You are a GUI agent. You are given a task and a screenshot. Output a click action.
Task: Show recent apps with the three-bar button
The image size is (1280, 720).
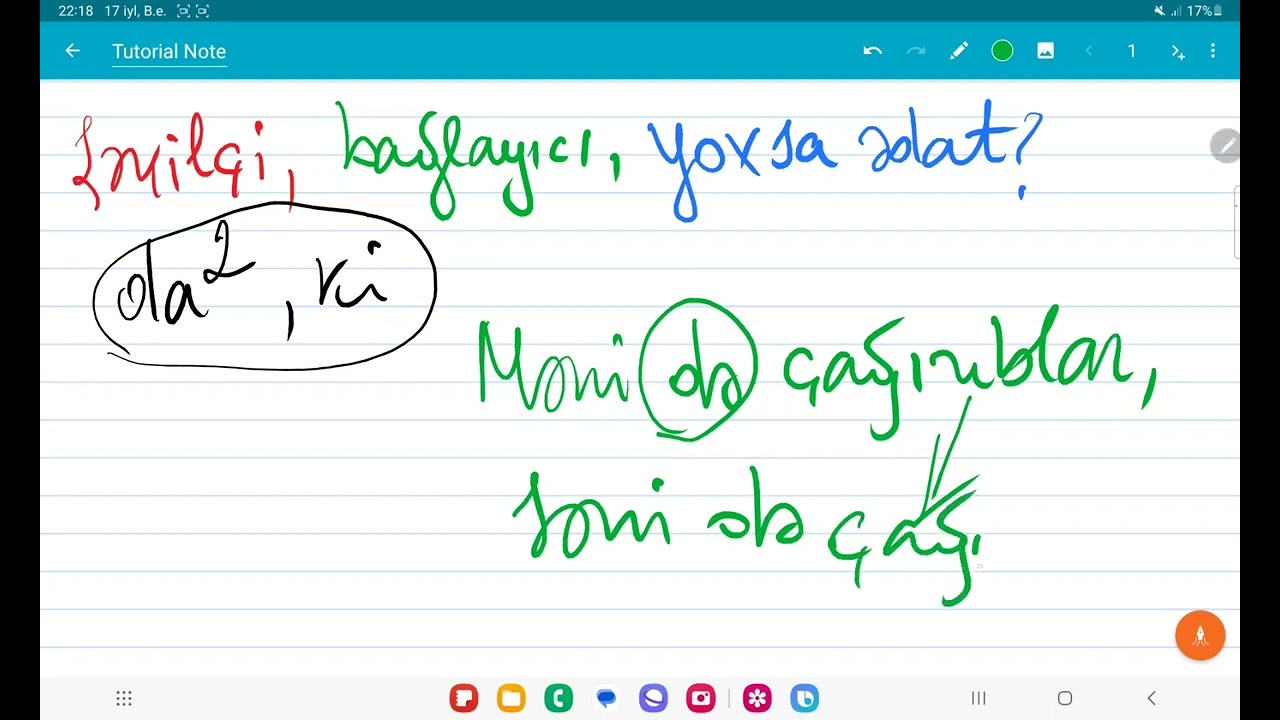[x=979, y=698]
